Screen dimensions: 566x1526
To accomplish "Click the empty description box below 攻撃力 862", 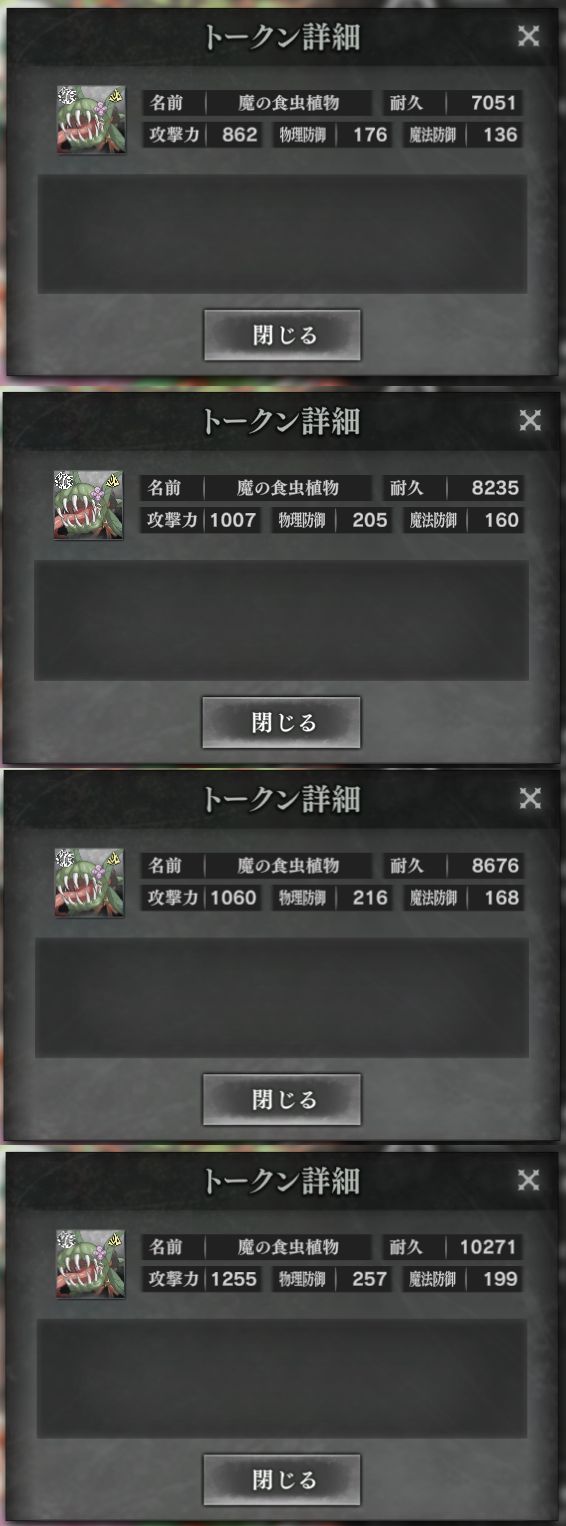I will tap(283, 234).
